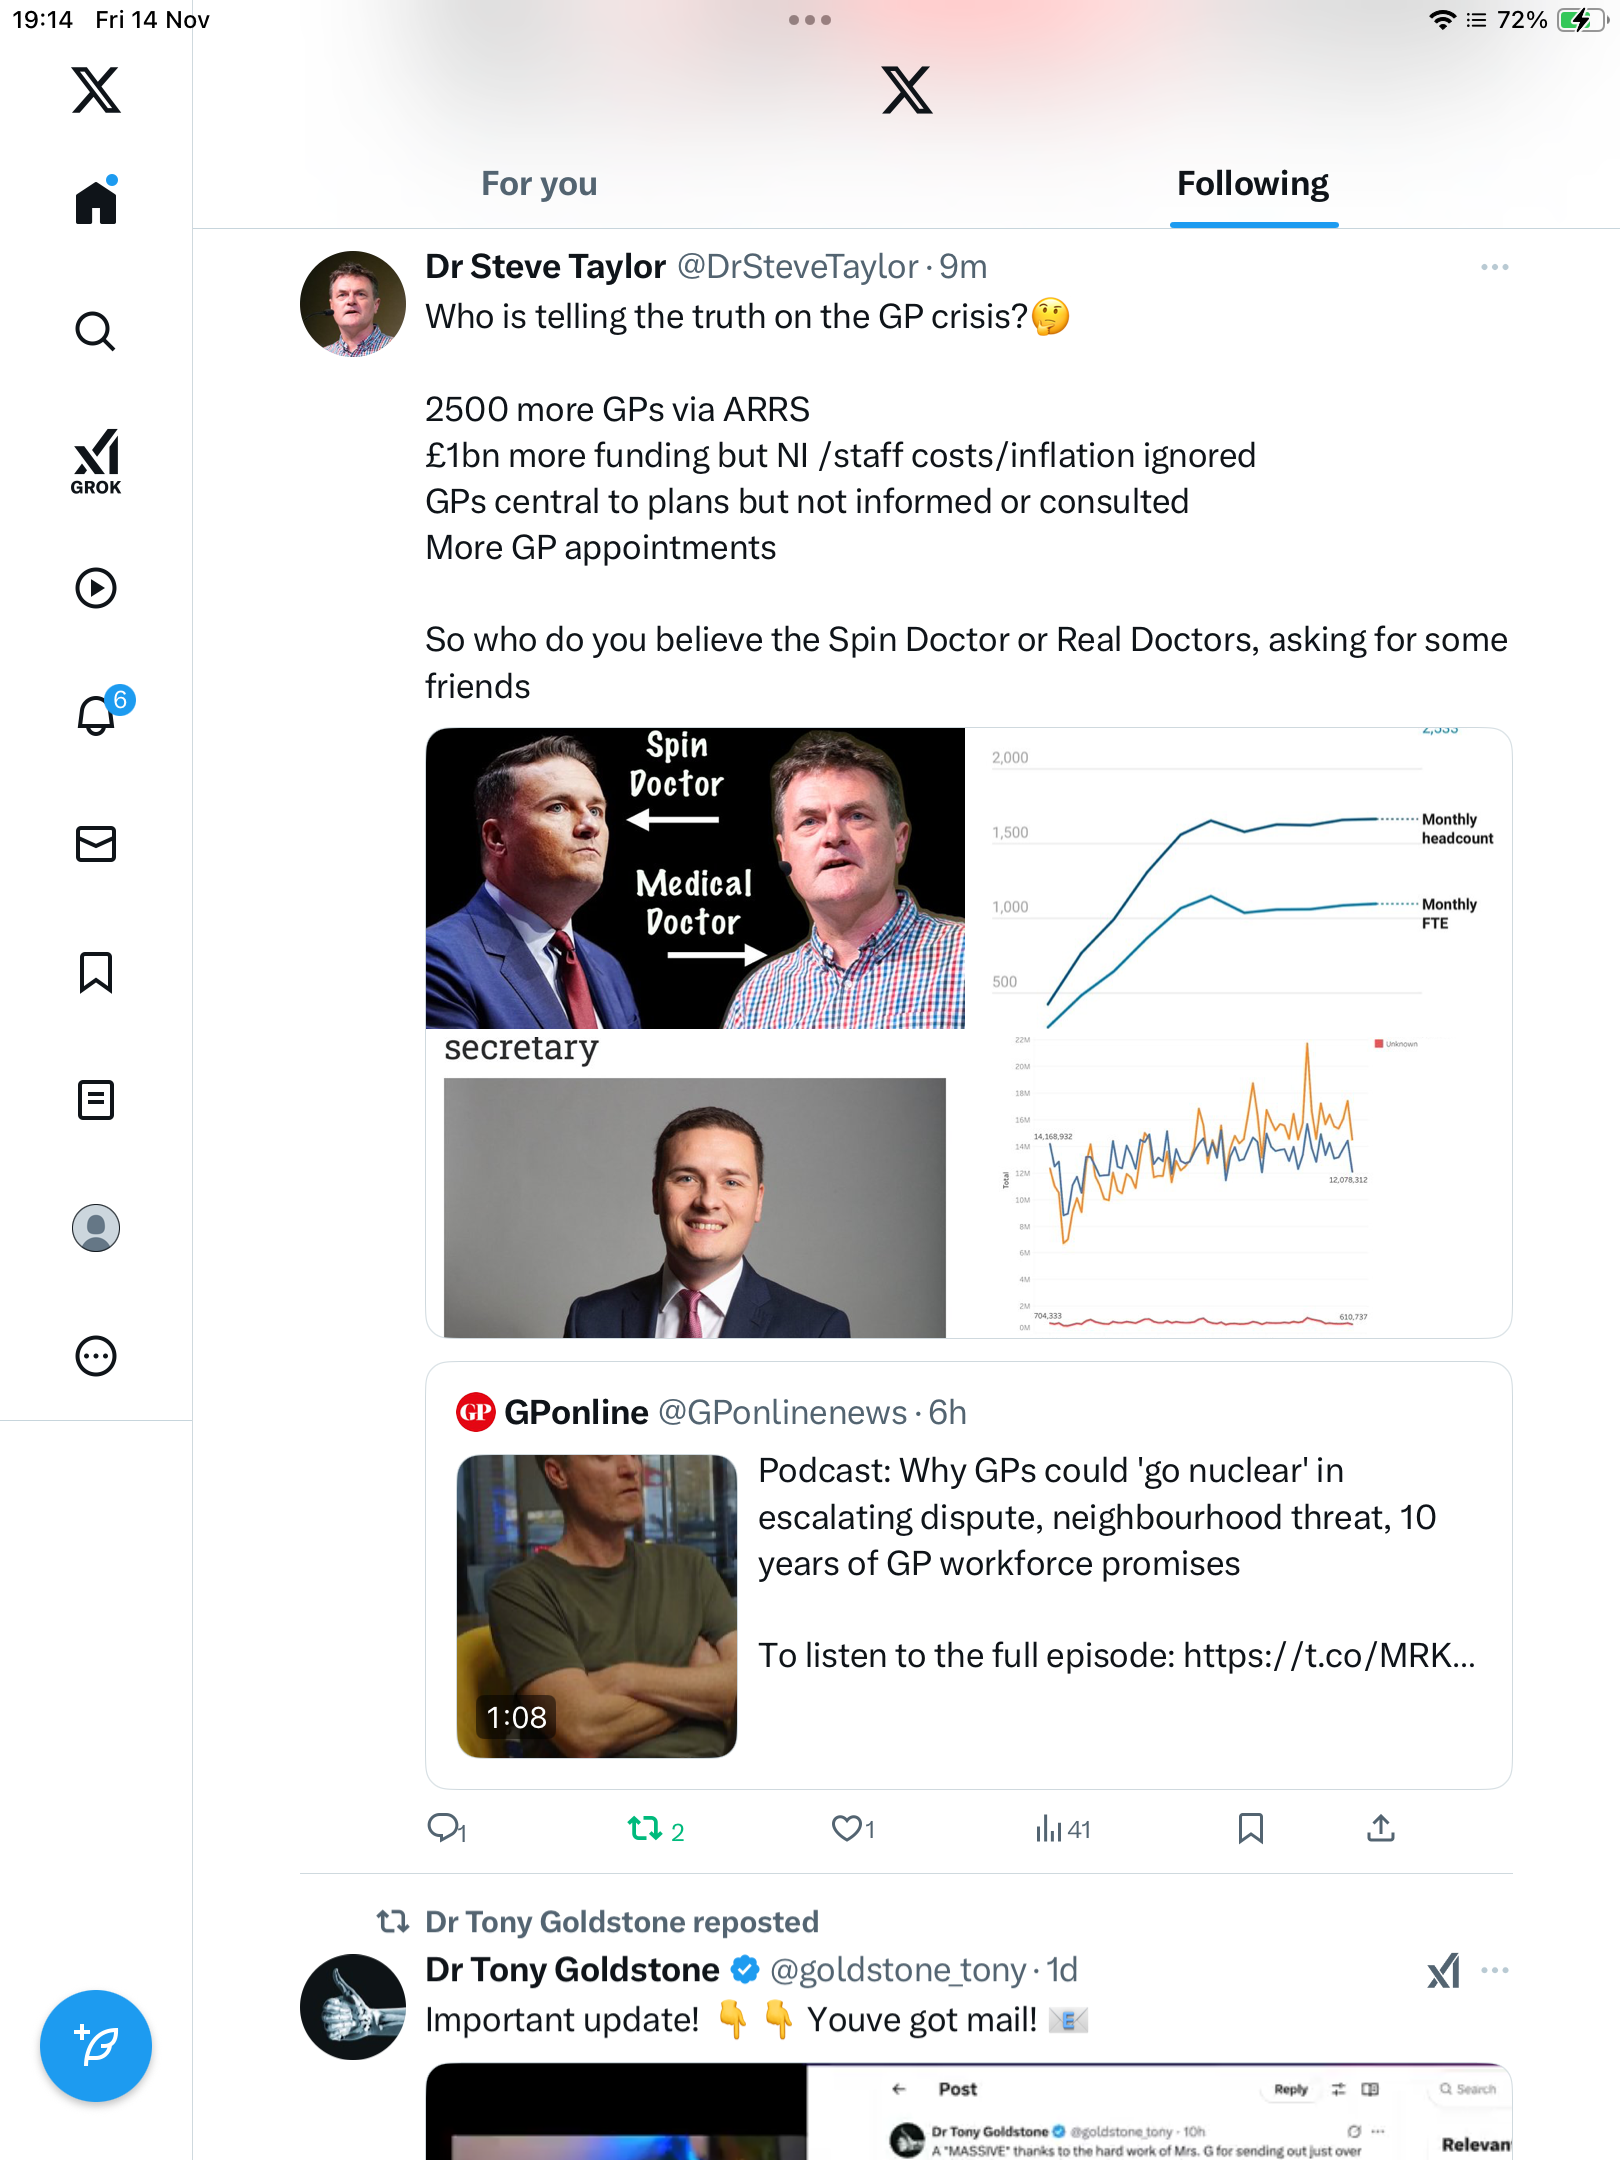Expand the More circle menu in sidebar
The height and width of the screenshot is (2160, 1620).
[96, 1356]
